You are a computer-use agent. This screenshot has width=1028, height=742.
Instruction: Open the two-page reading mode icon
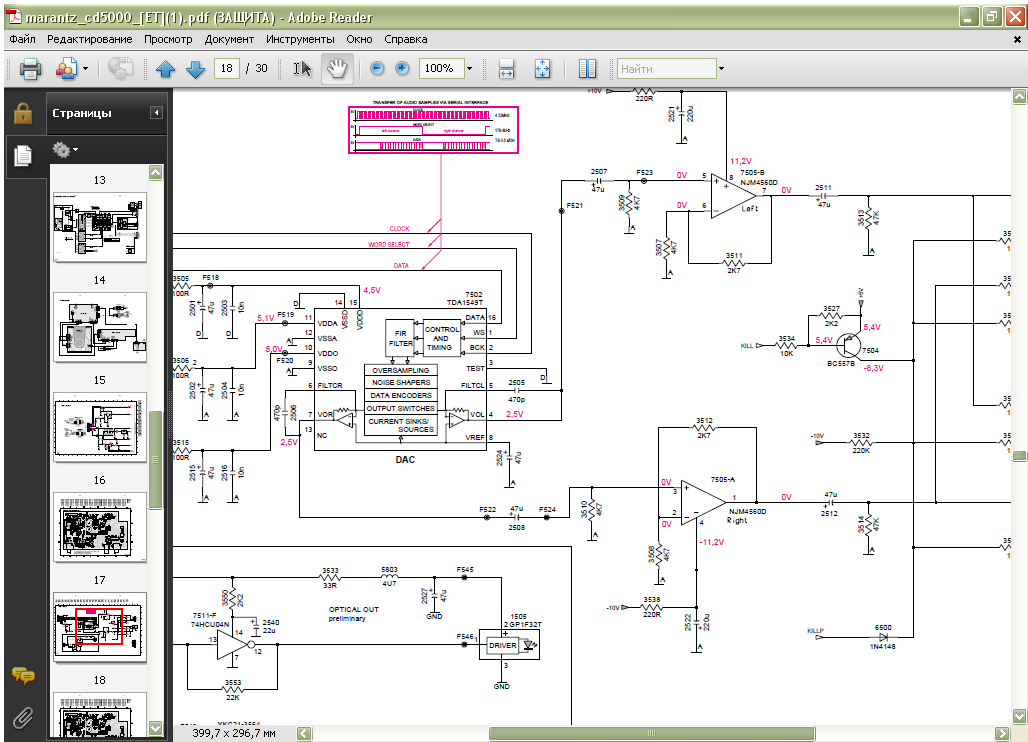tap(587, 69)
